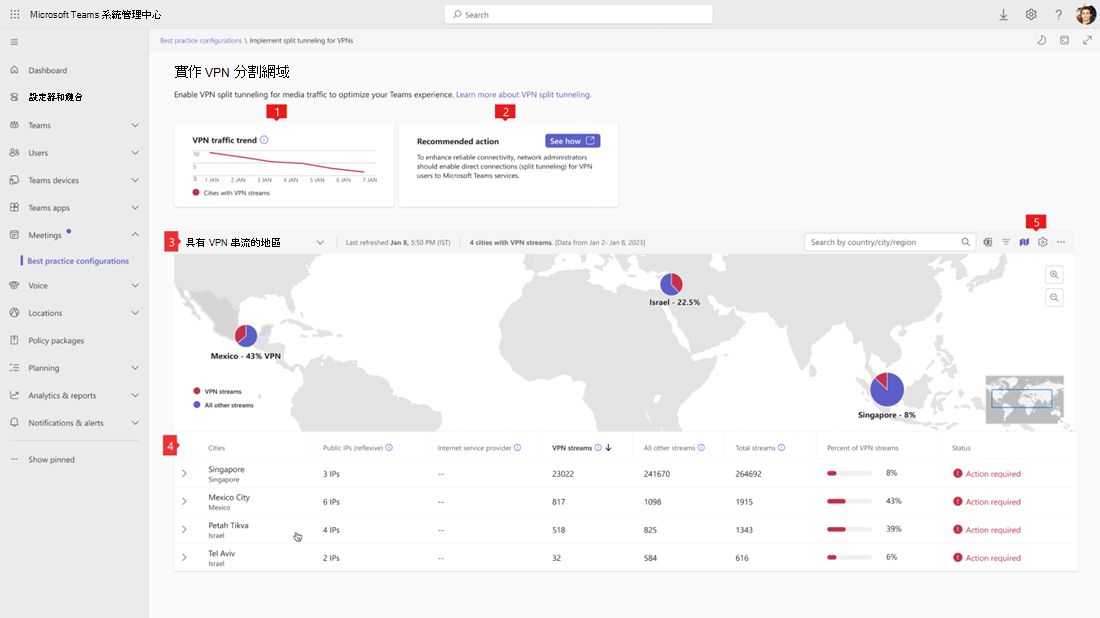Open the filter icon above map
The width and height of the screenshot is (1100, 618).
pyautogui.click(x=1006, y=242)
